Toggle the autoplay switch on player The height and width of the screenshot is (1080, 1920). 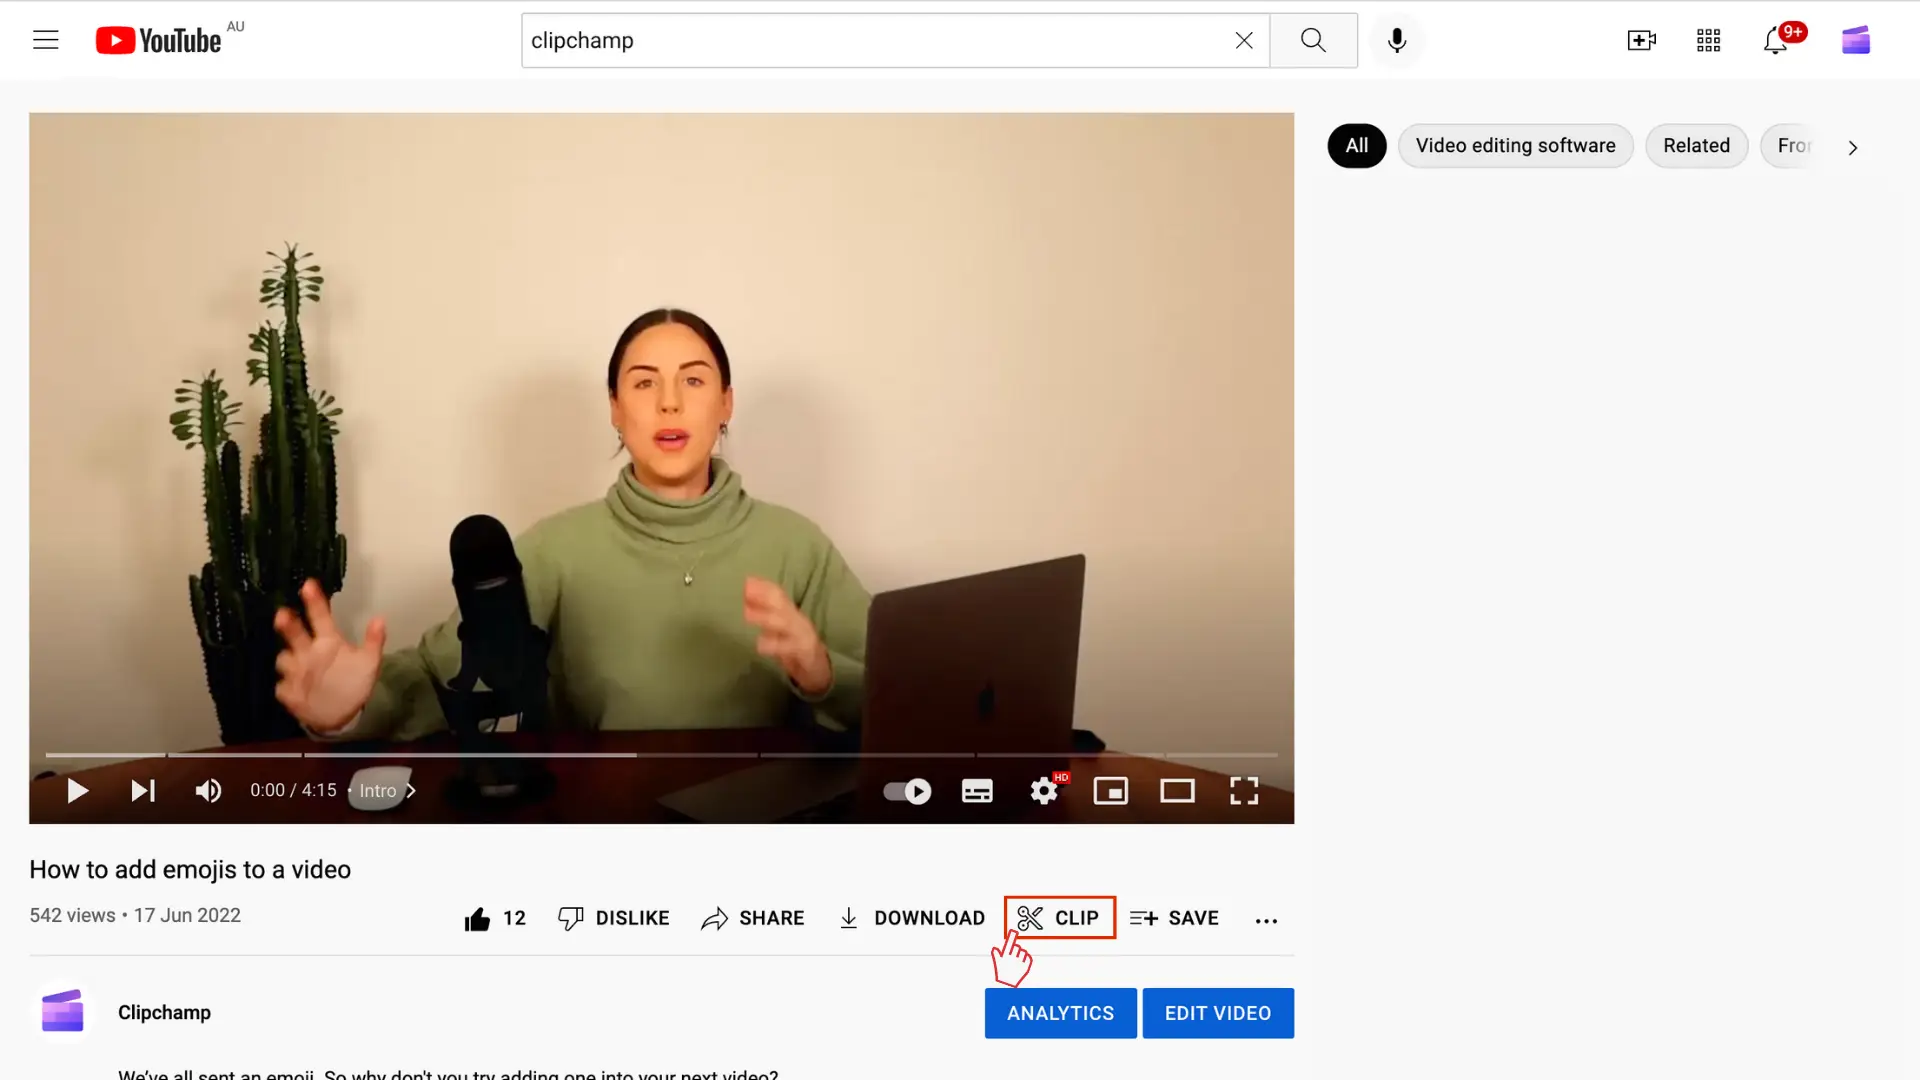click(909, 790)
